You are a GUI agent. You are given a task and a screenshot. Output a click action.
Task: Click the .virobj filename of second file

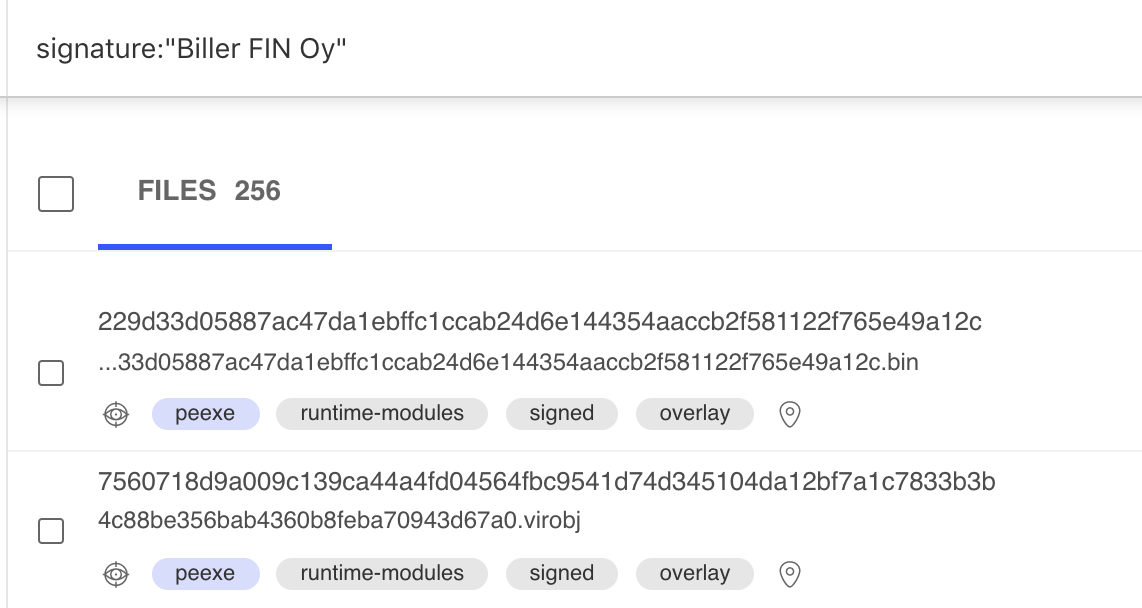tap(339, 521)
